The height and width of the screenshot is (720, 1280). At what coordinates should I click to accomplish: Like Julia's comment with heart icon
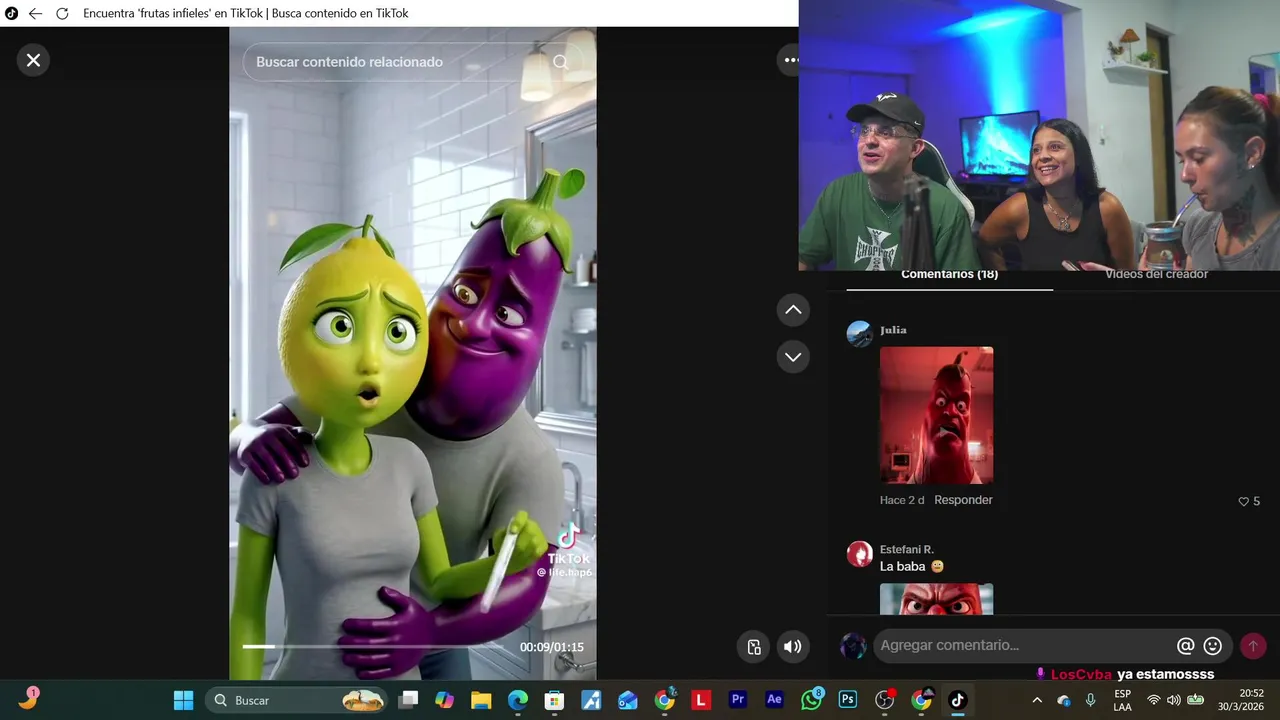1244,501
